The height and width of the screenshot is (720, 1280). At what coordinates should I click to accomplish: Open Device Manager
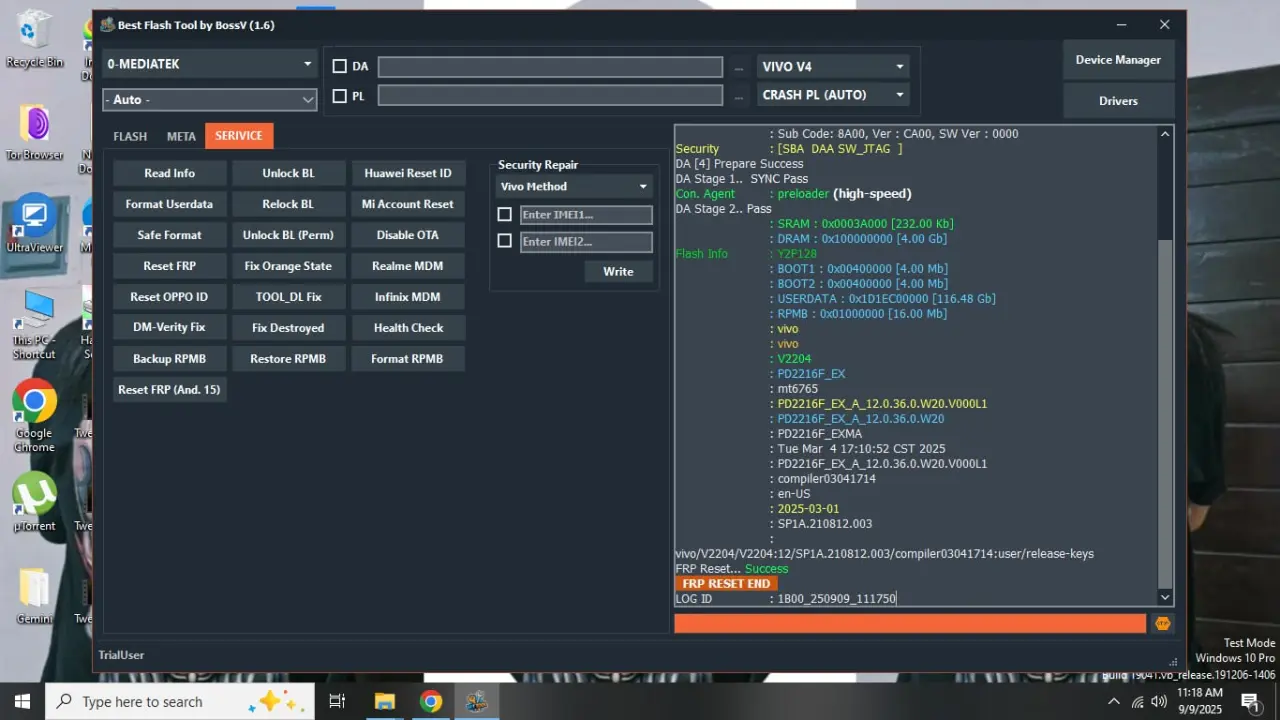point(1118,60)
